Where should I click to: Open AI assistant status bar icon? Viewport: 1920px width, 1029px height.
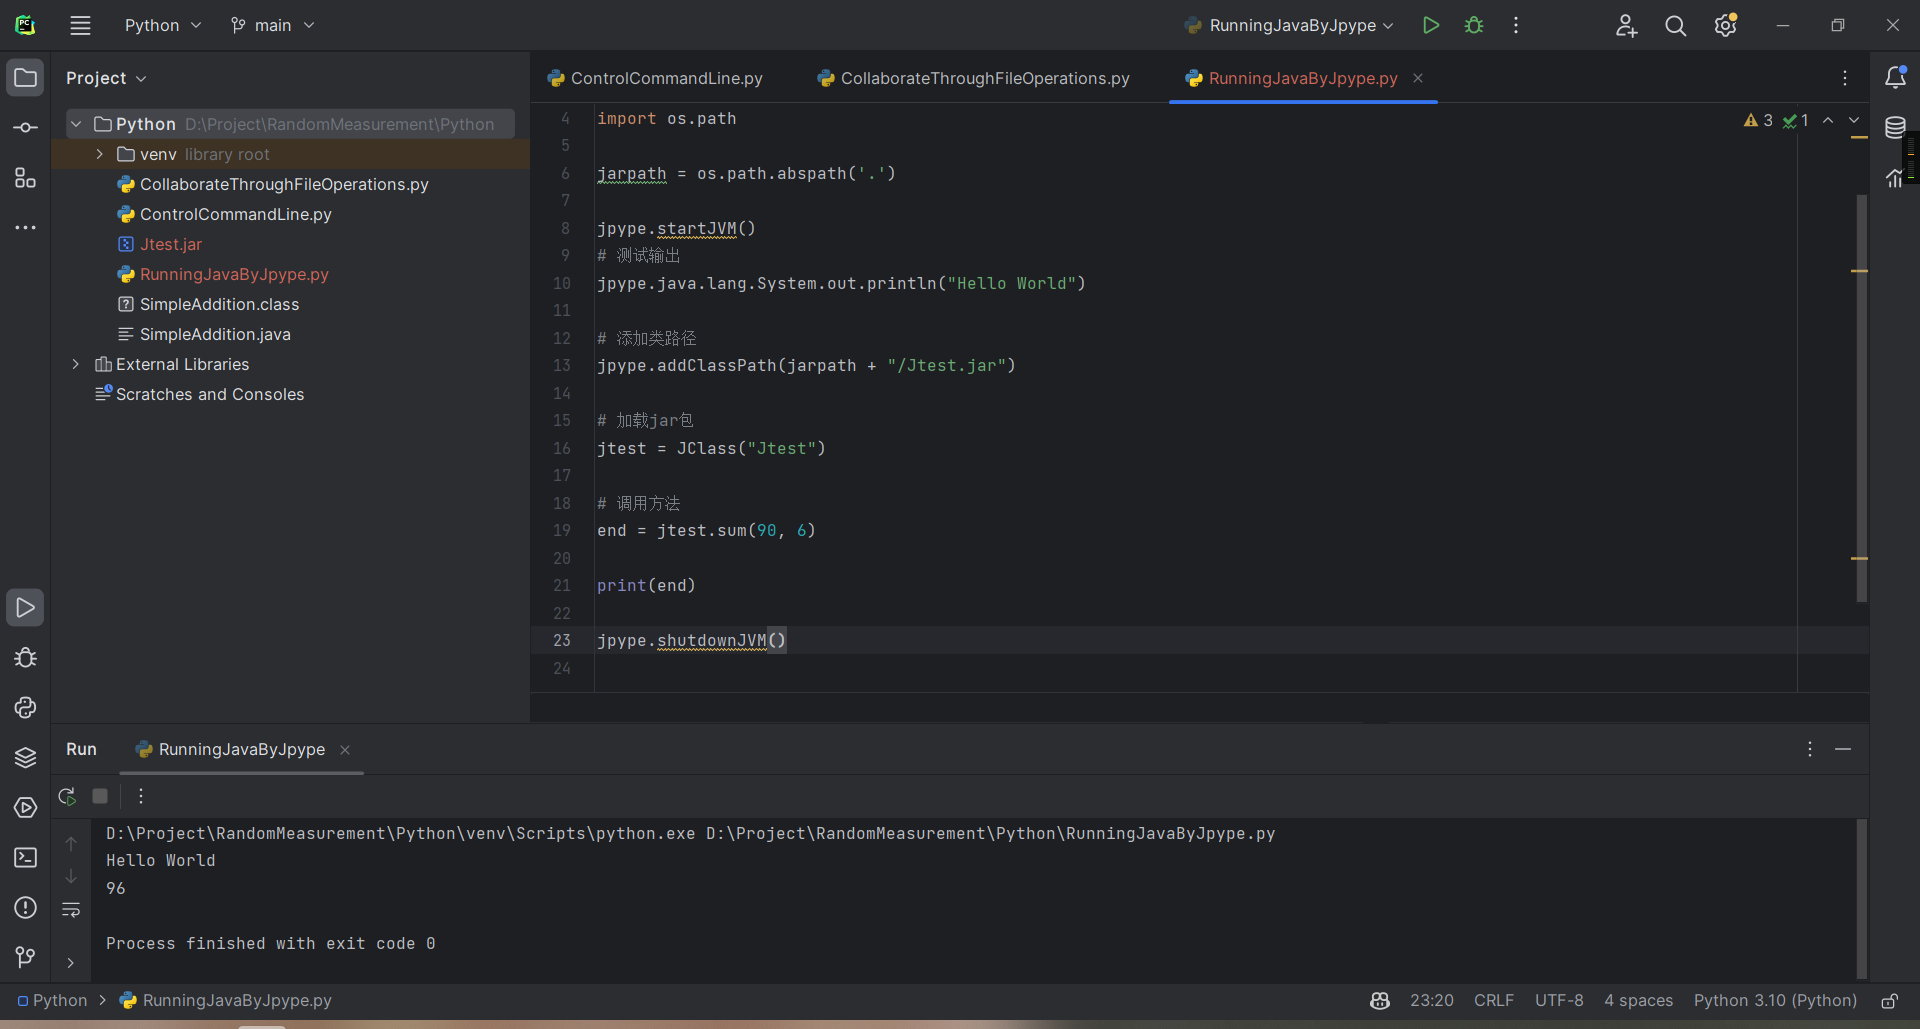(1380, 1001)
